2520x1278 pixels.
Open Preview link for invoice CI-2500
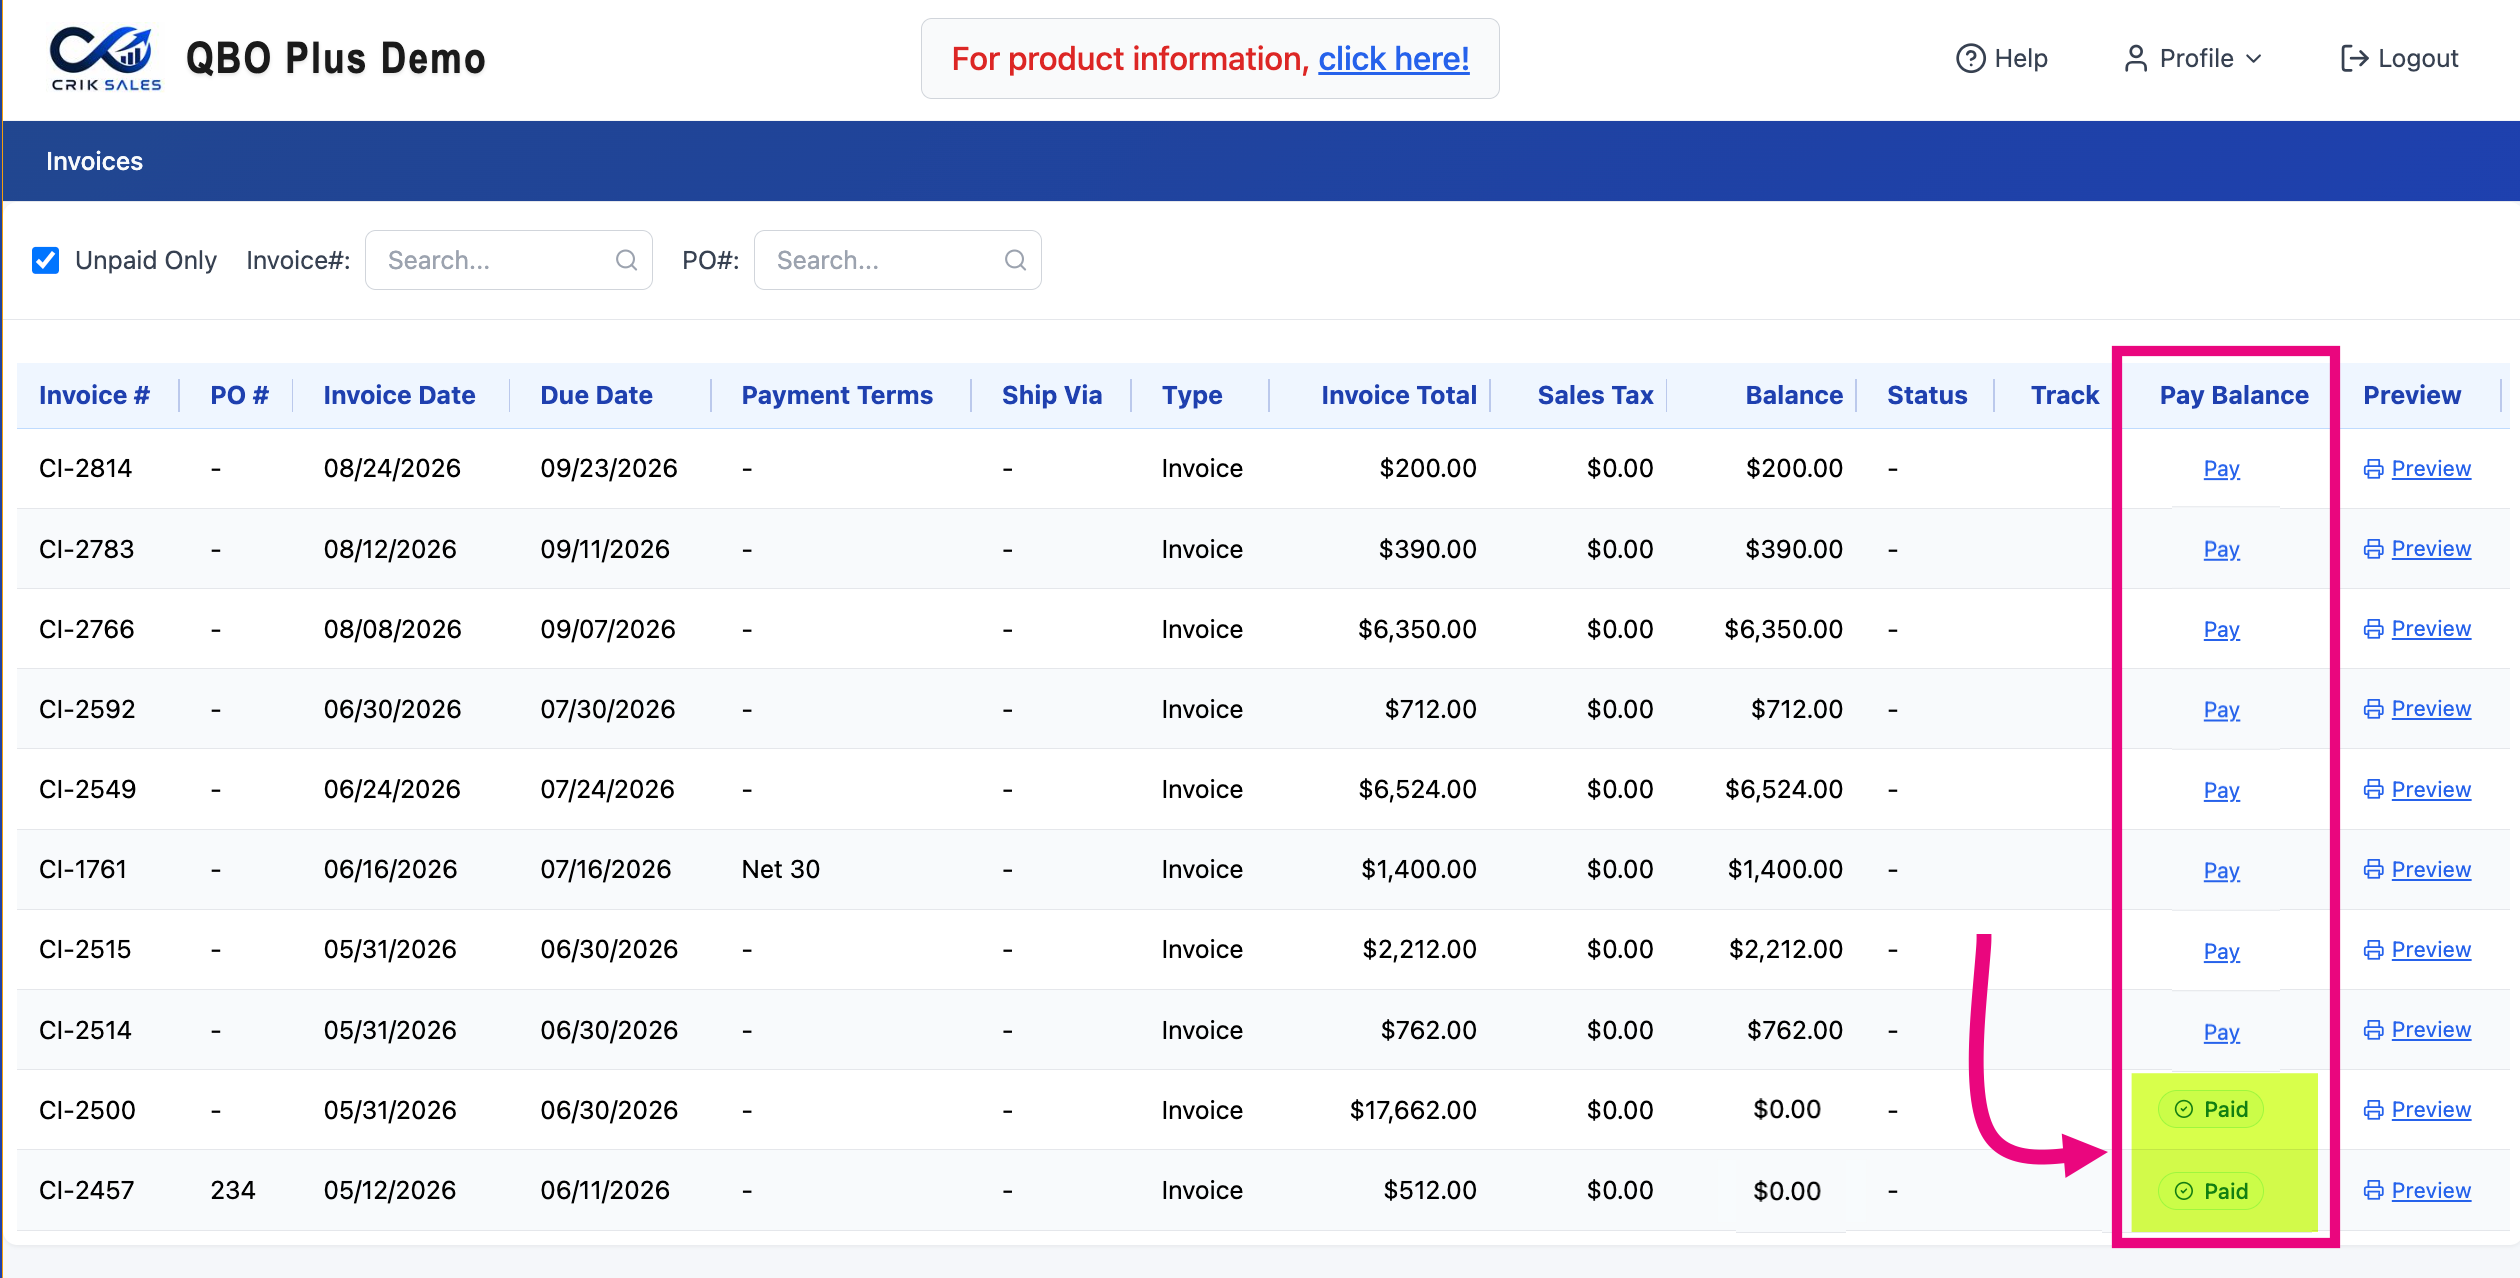point(2431,1110)
